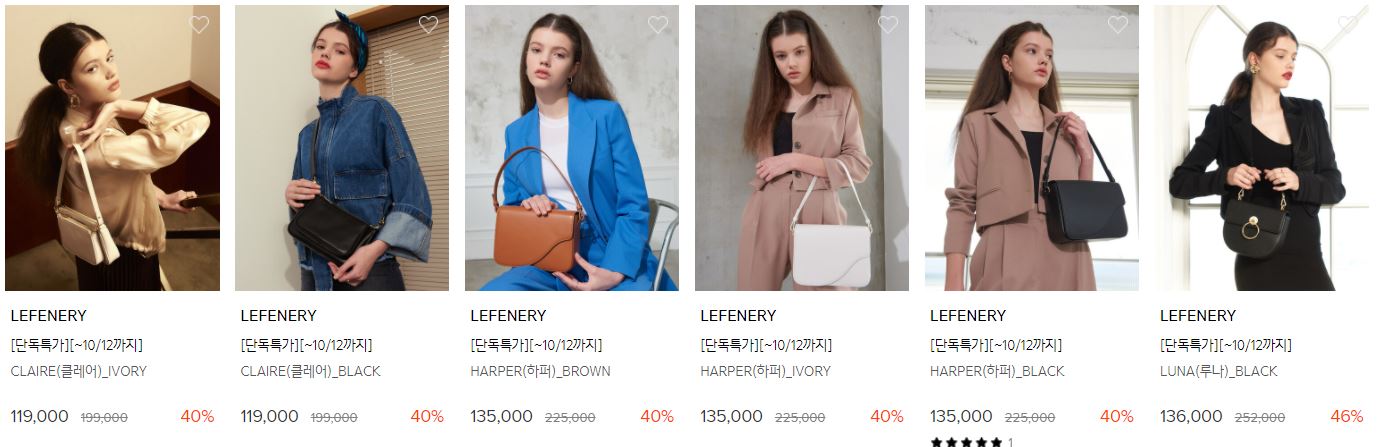Open the HARPER IVORY product image
The image size is (1393, 447).
pos(802,148)
